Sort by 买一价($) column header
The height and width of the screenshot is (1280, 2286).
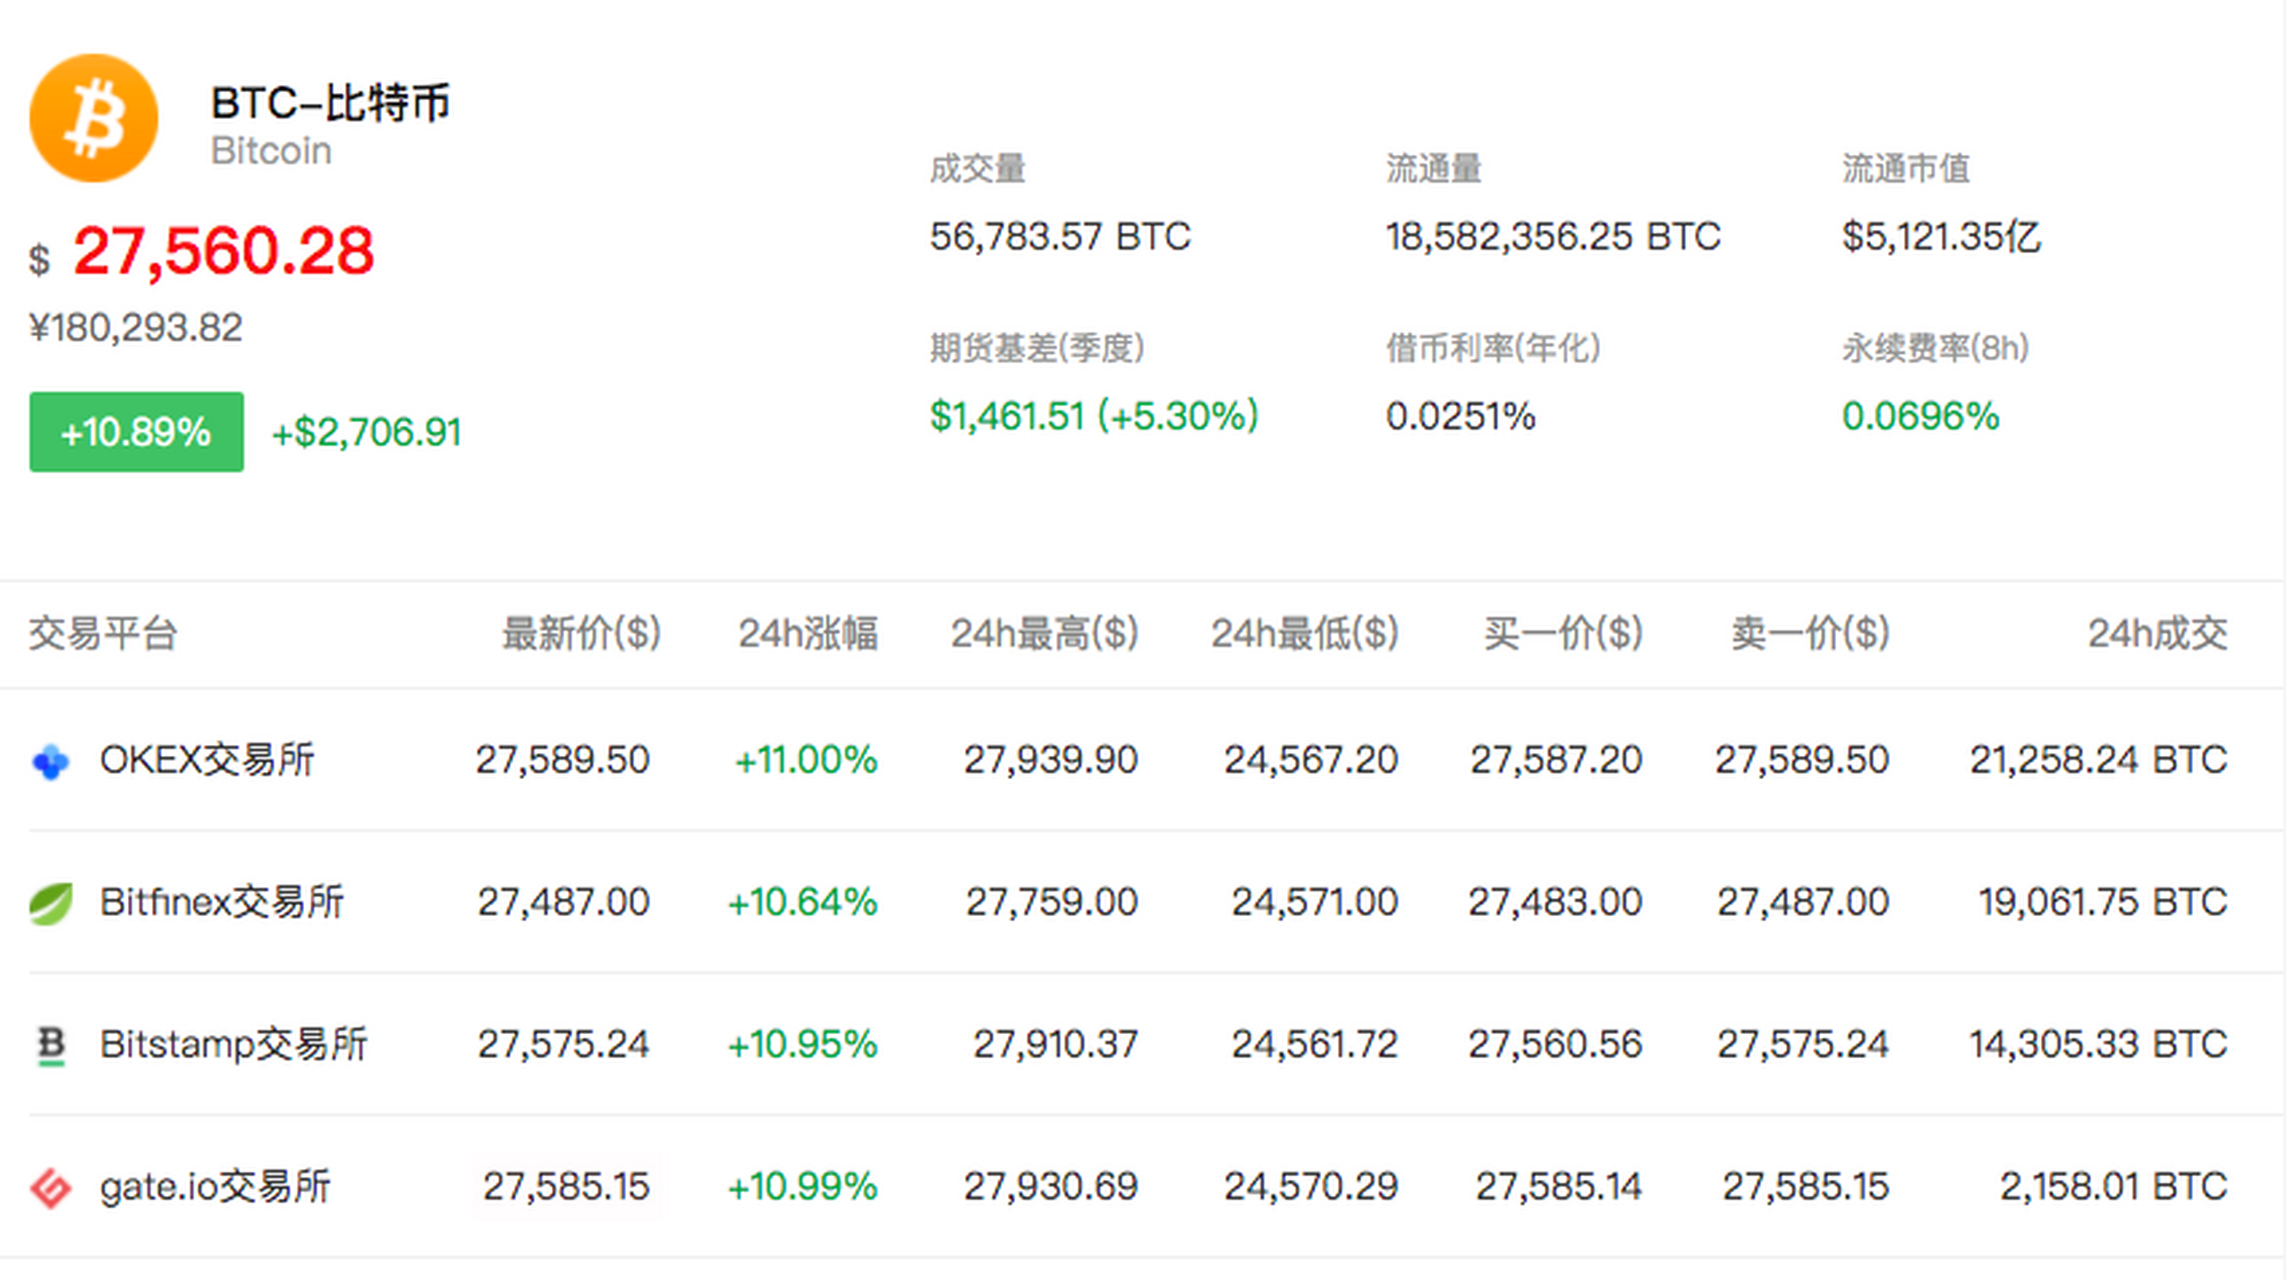1562,634
